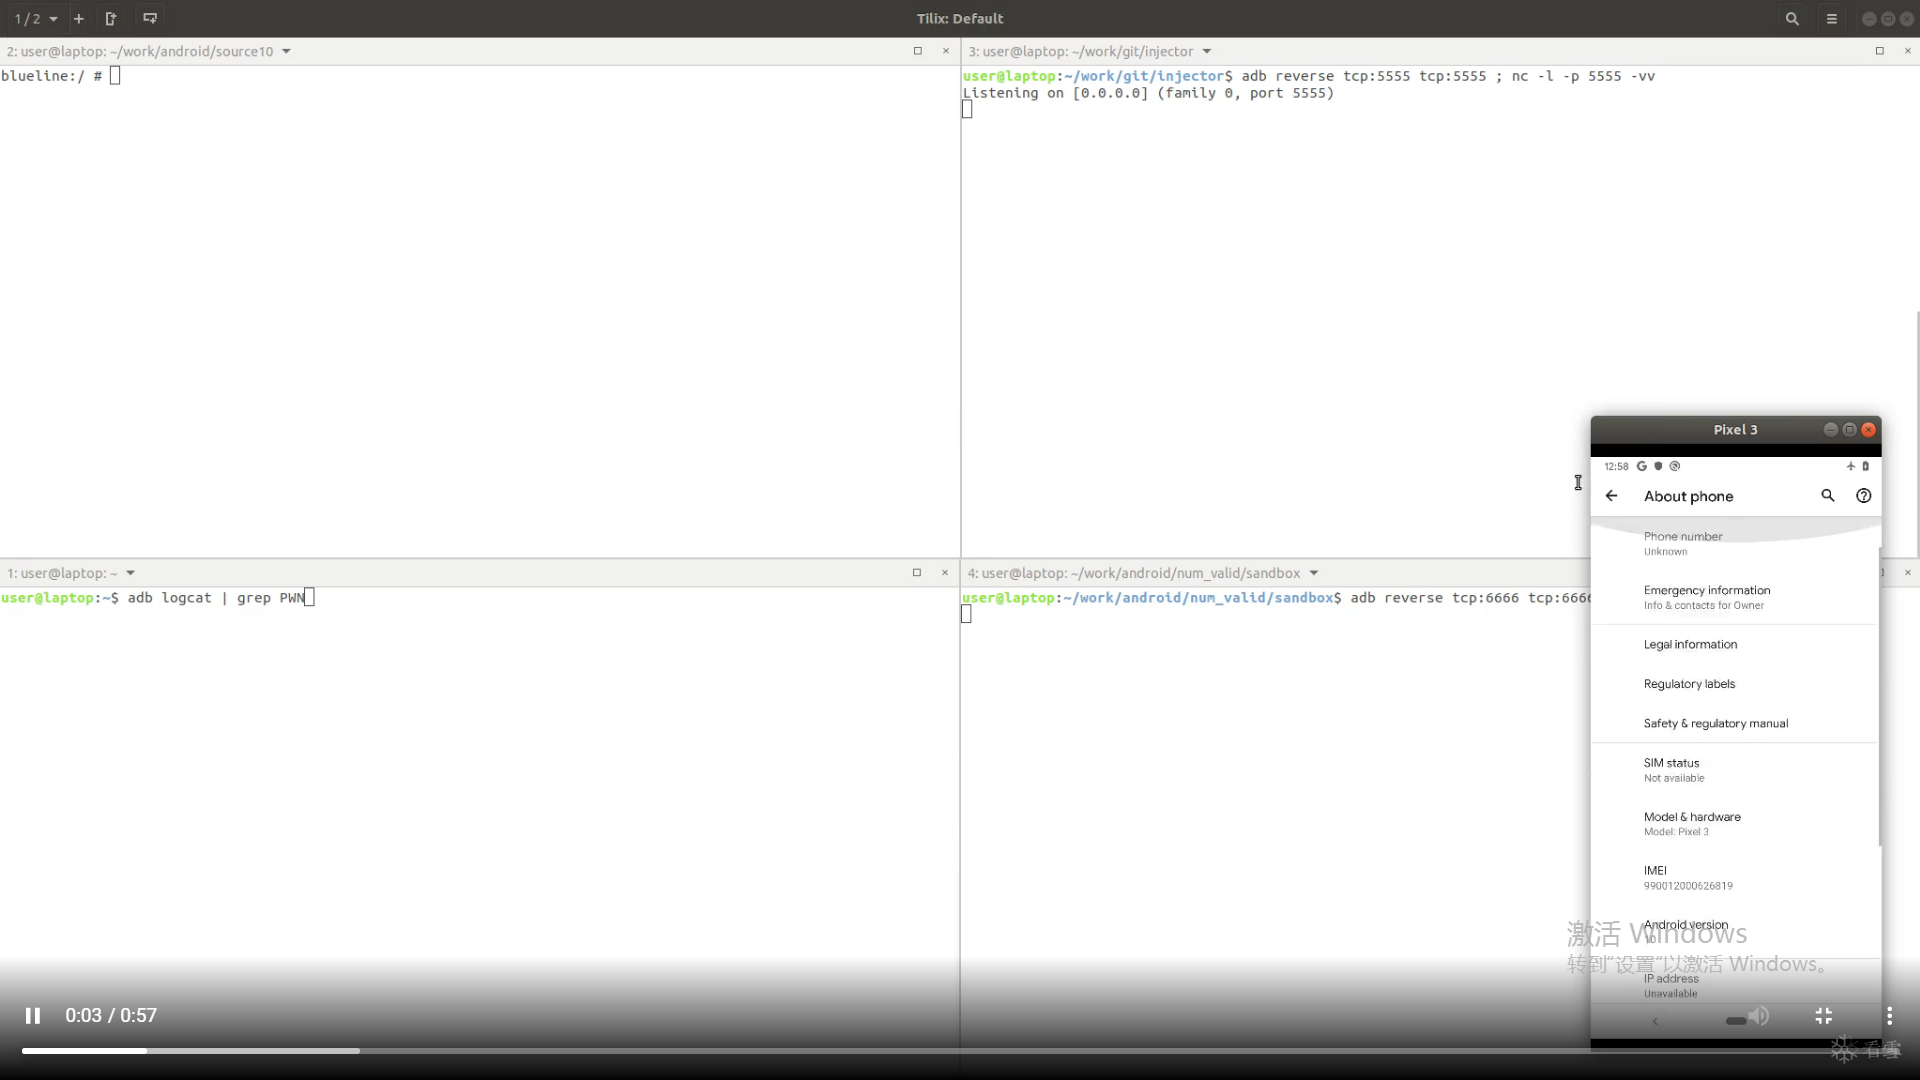Open video player more options menu
This screenshot has height=1080, width=1920.
1889,1016
